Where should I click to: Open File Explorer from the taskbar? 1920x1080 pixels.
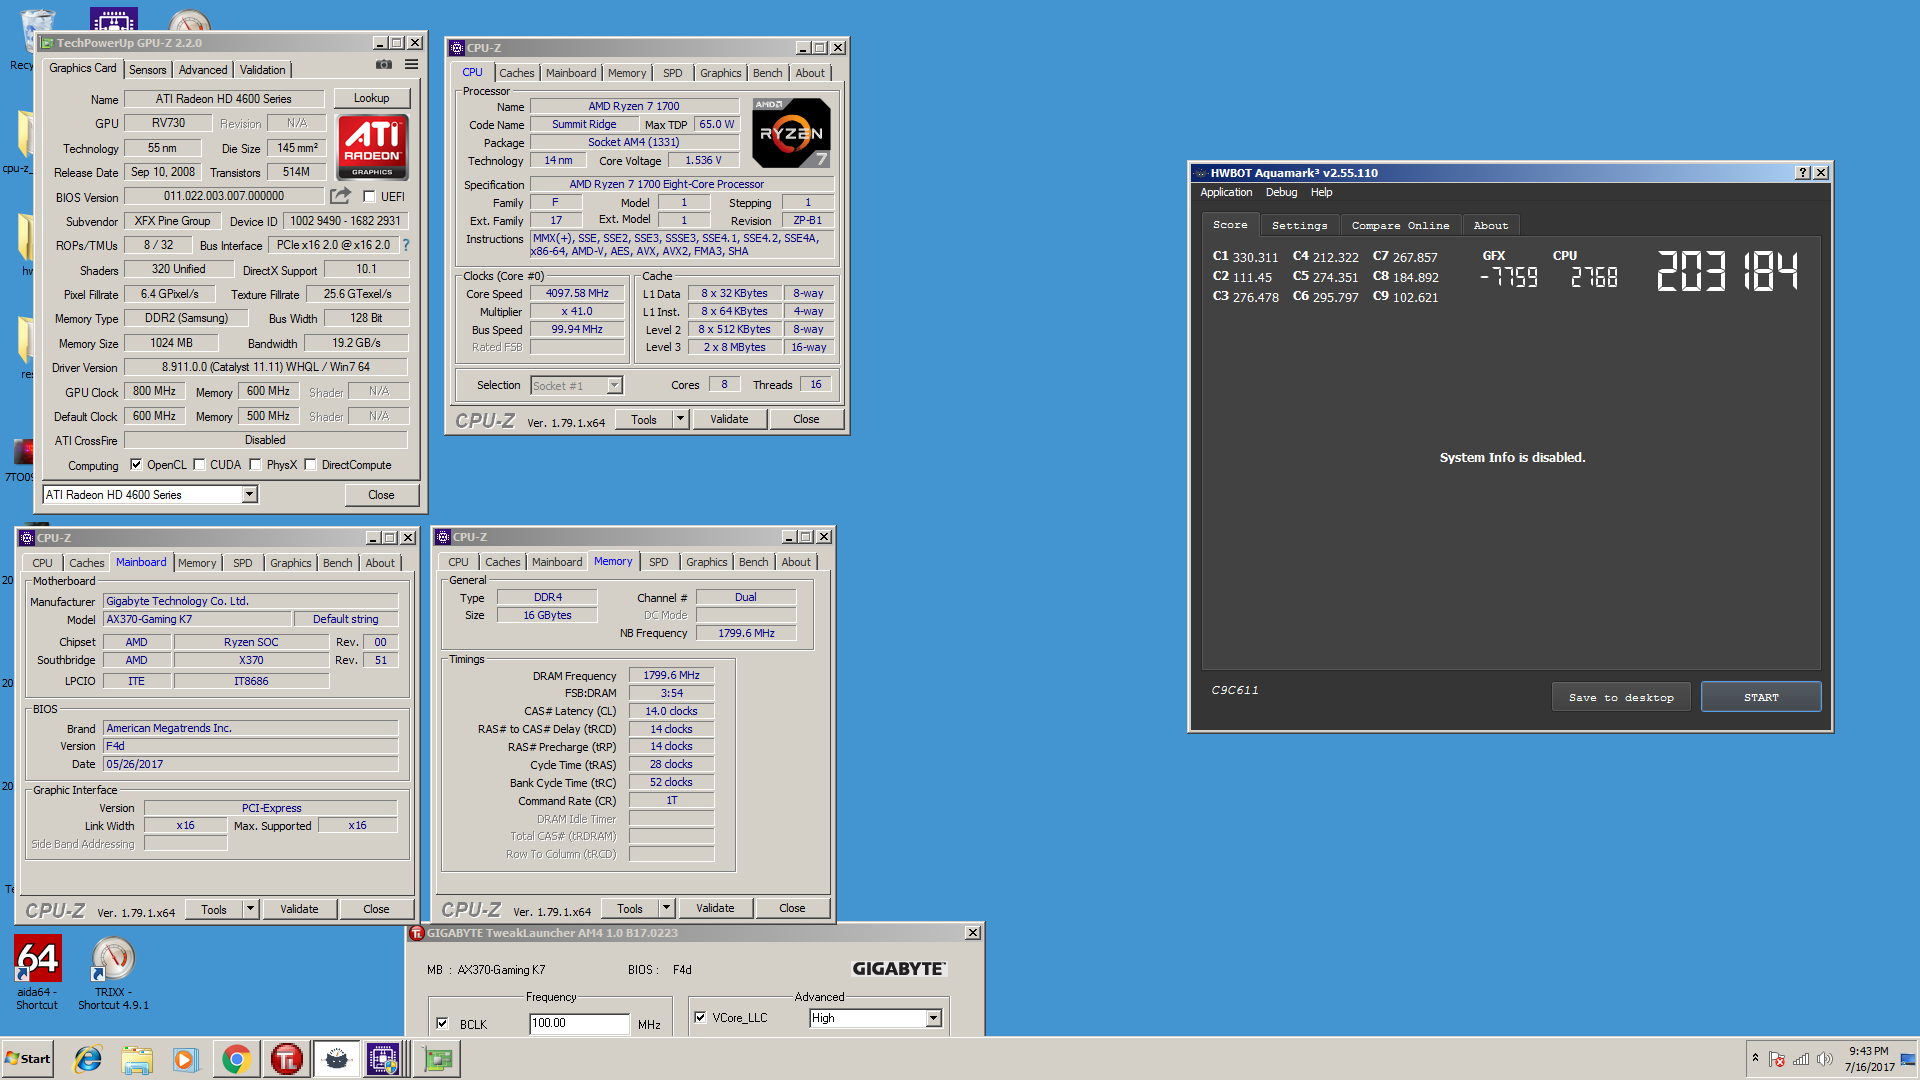tap(137, 1059)
